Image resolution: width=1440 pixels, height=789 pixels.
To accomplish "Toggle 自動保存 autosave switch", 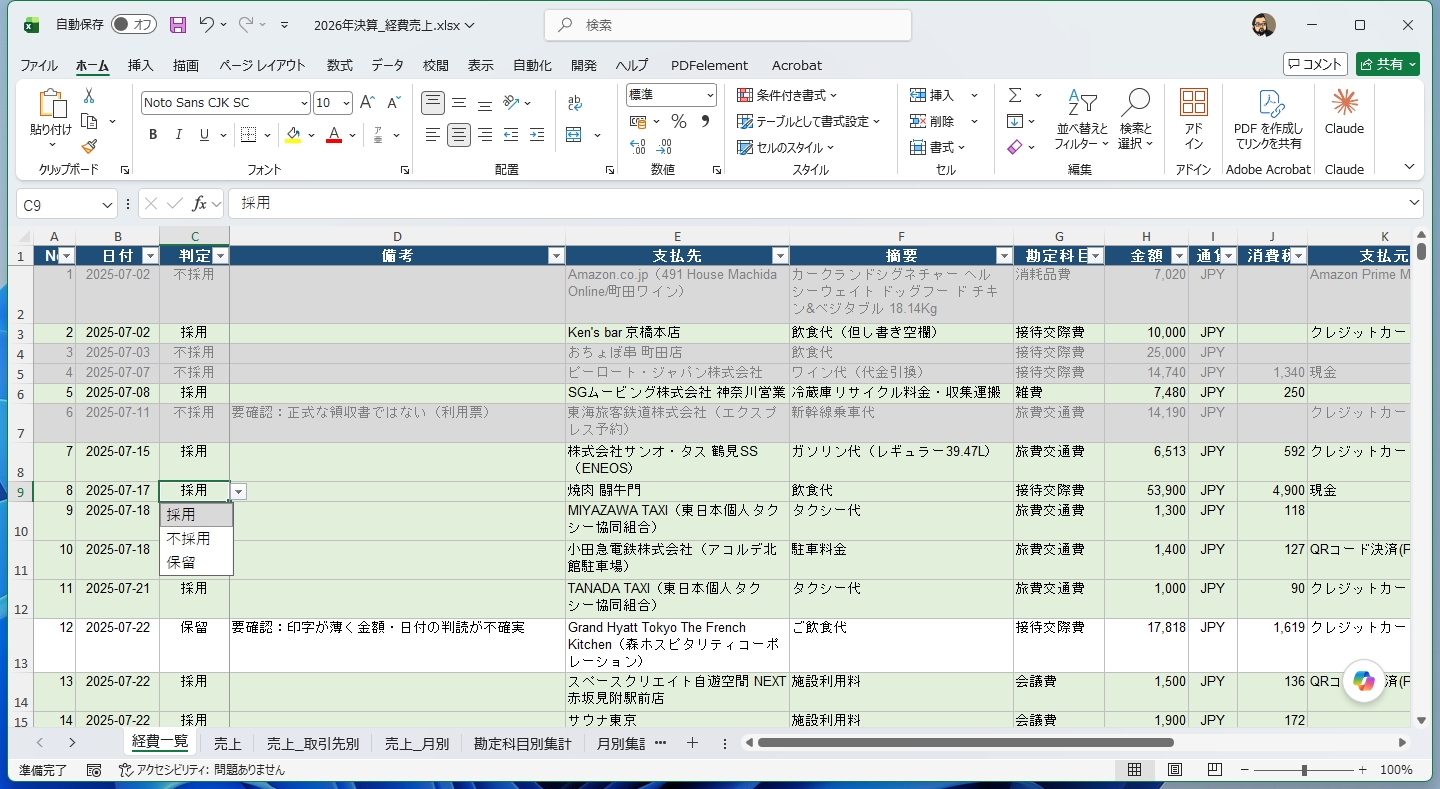I will 134,25.
